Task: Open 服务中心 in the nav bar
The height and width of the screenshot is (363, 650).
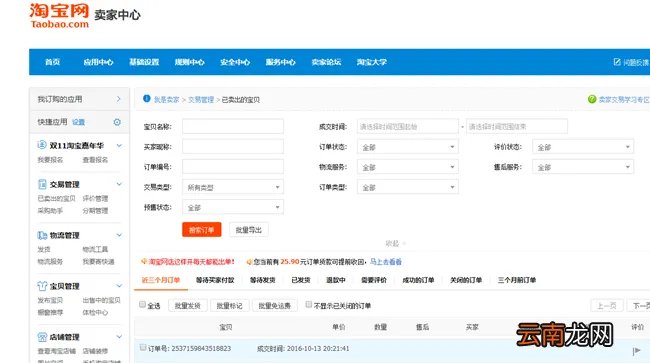Action: (281, 62)
